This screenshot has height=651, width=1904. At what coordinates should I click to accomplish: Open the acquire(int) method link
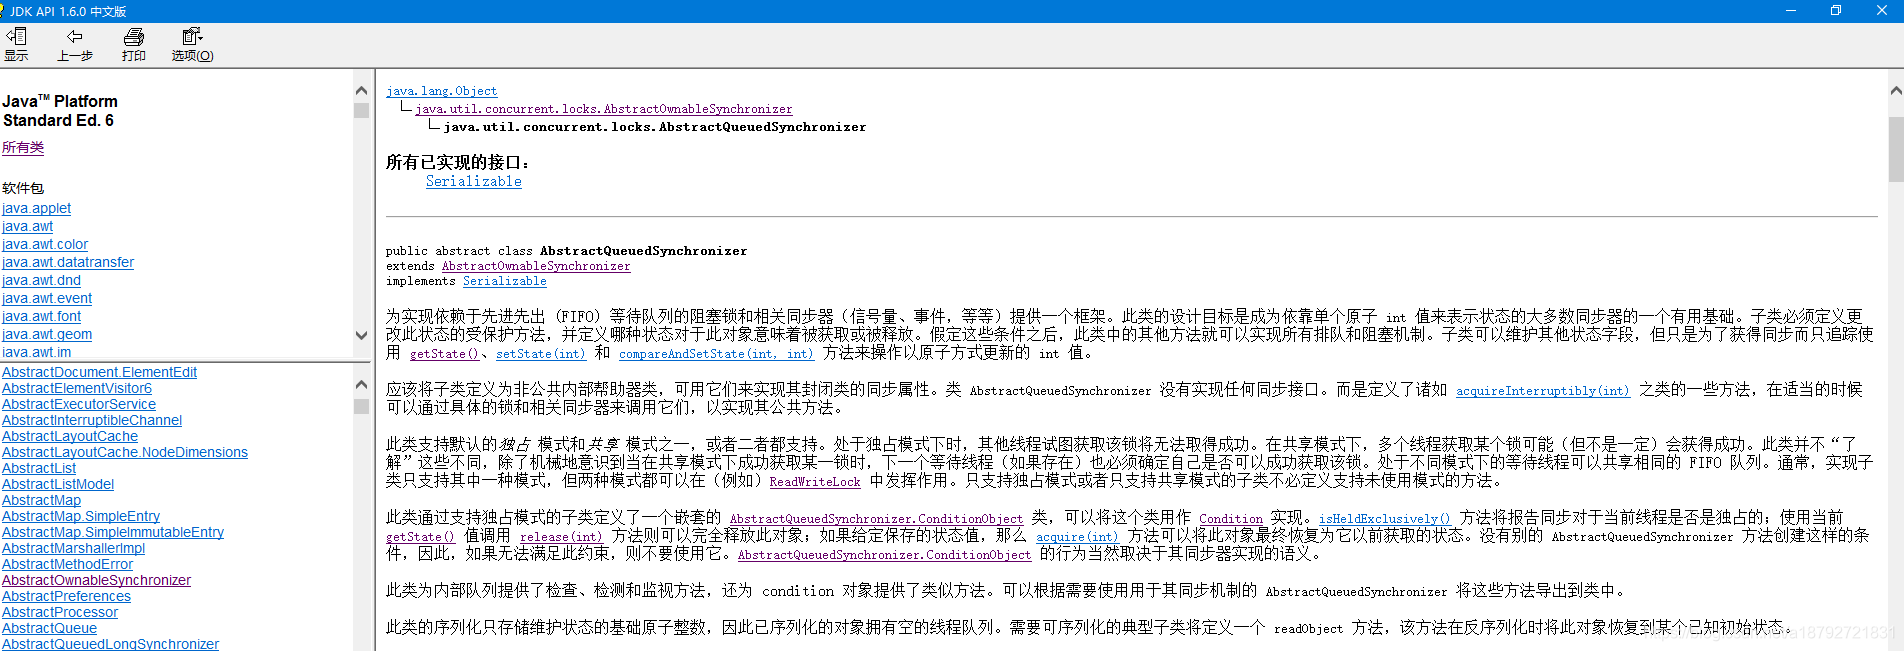[1077, 537]
